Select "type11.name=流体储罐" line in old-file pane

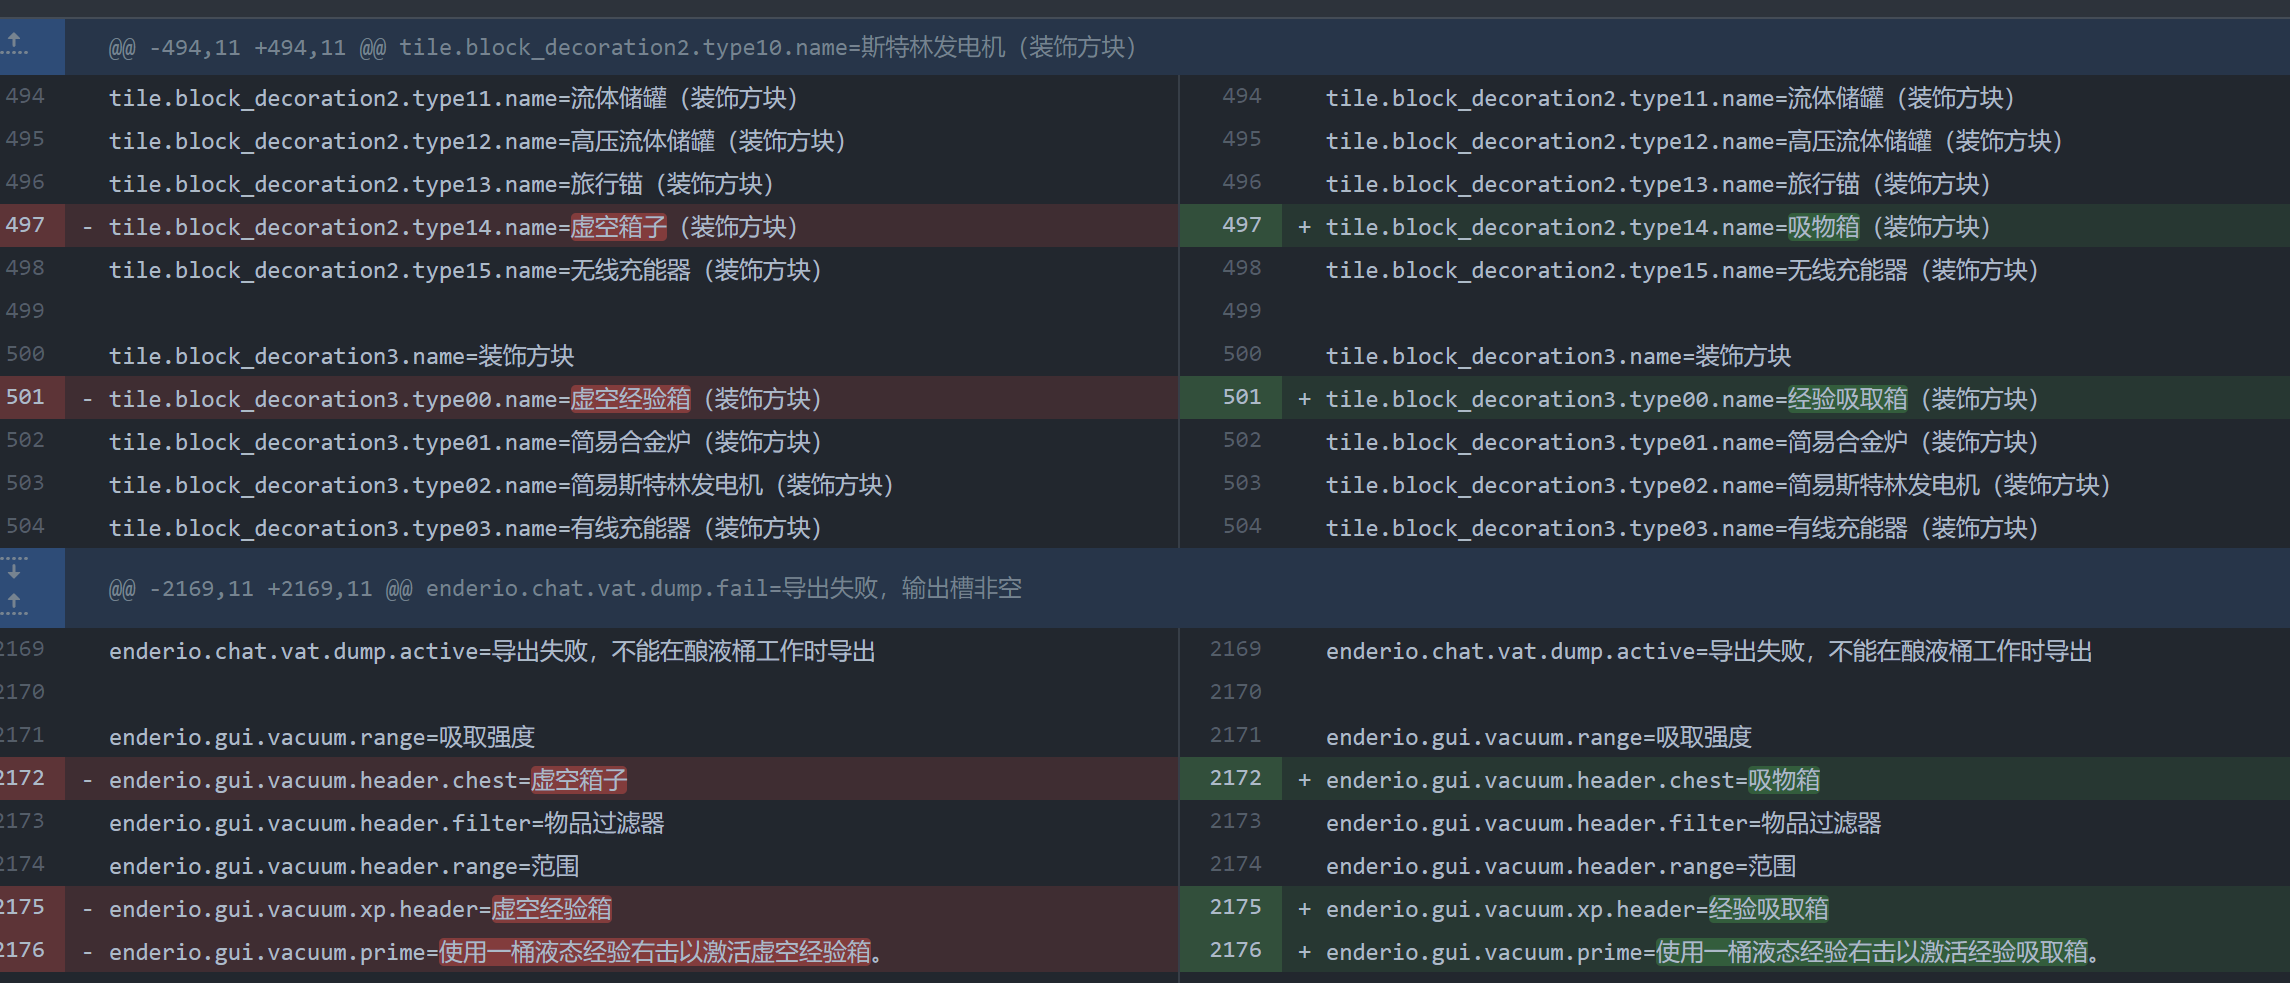tap(453, 98)
